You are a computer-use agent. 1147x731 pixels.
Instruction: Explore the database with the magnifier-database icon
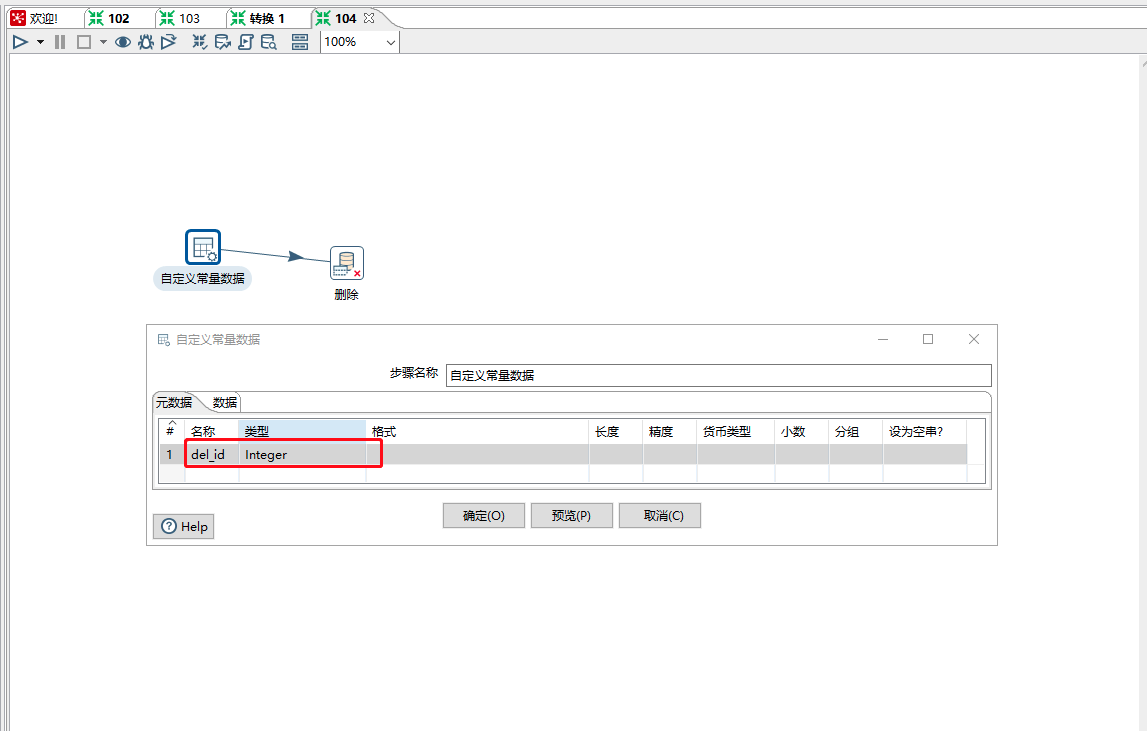269,41
